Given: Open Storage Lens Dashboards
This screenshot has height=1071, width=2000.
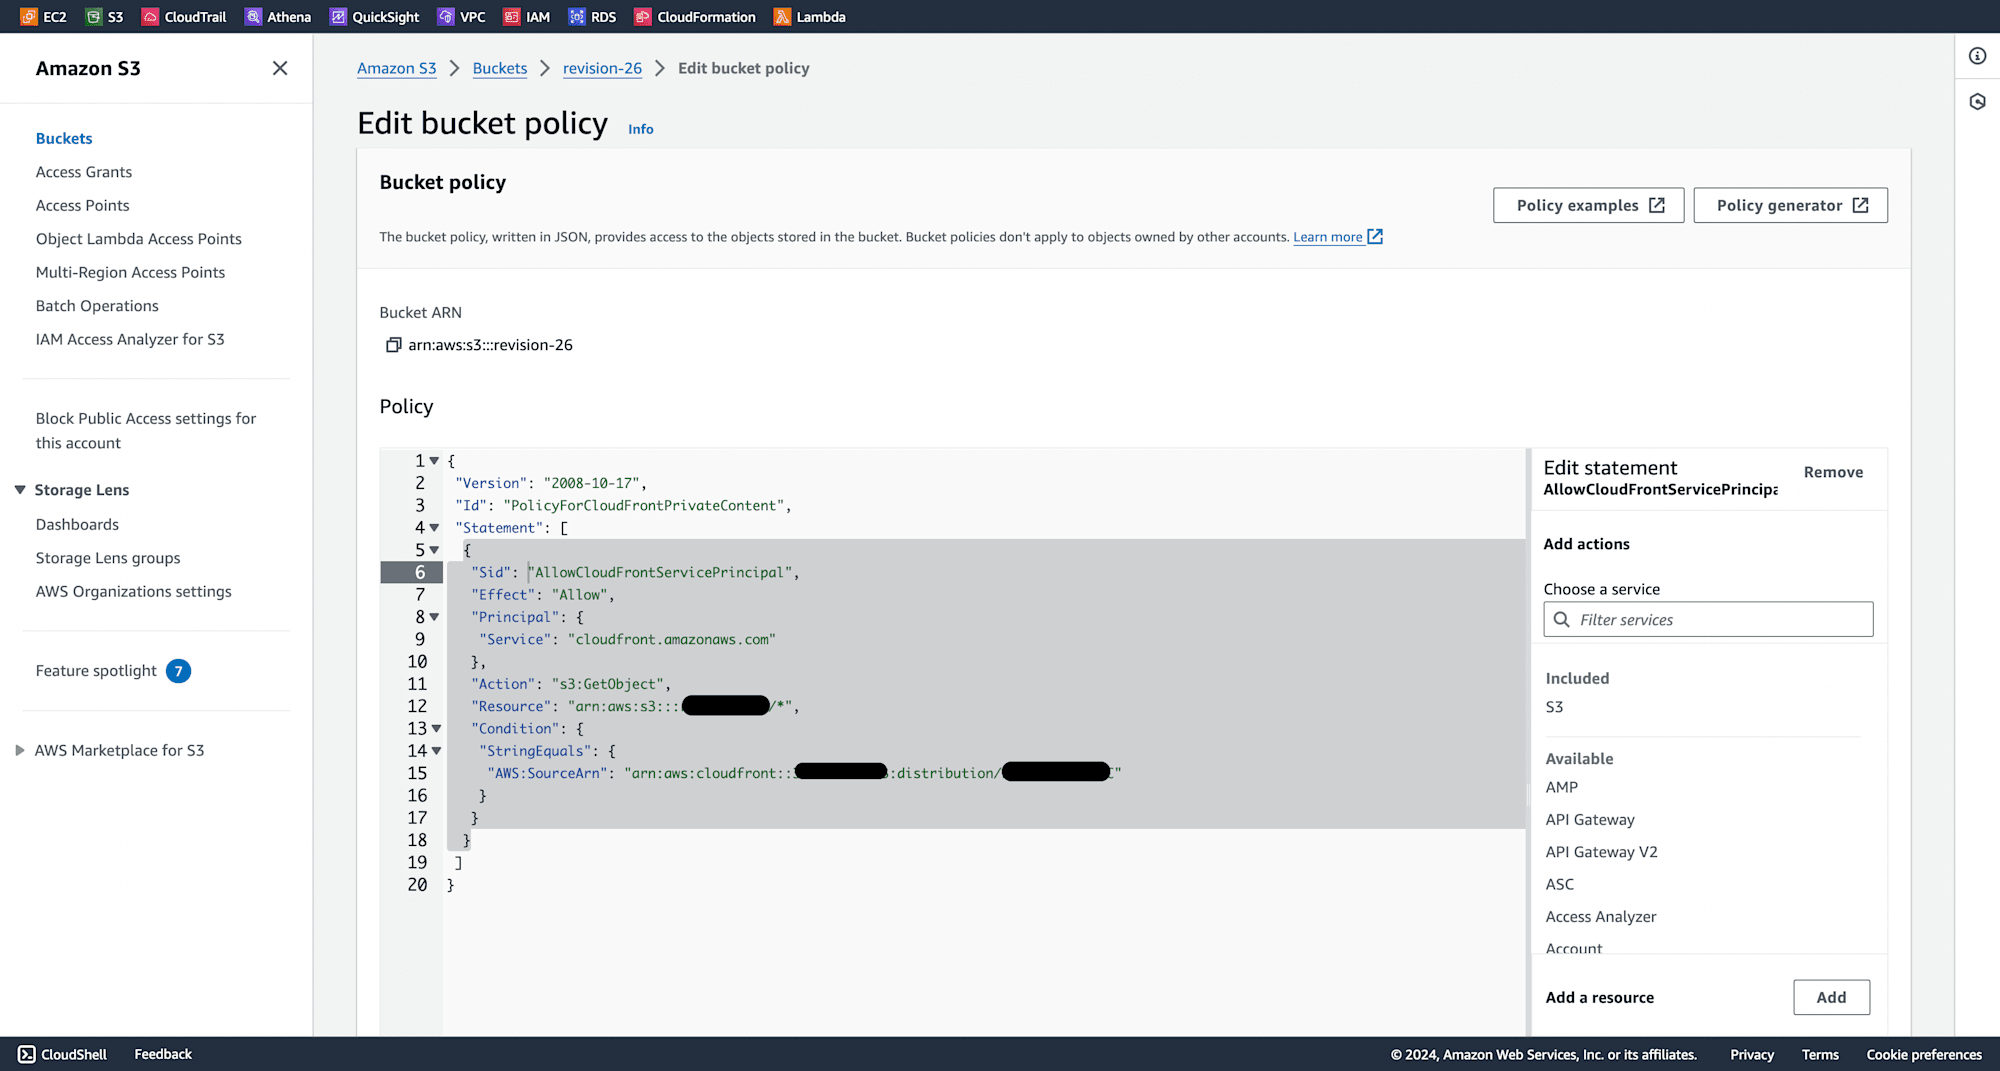Looking at the screenshot, I should (x=77, y=524).
